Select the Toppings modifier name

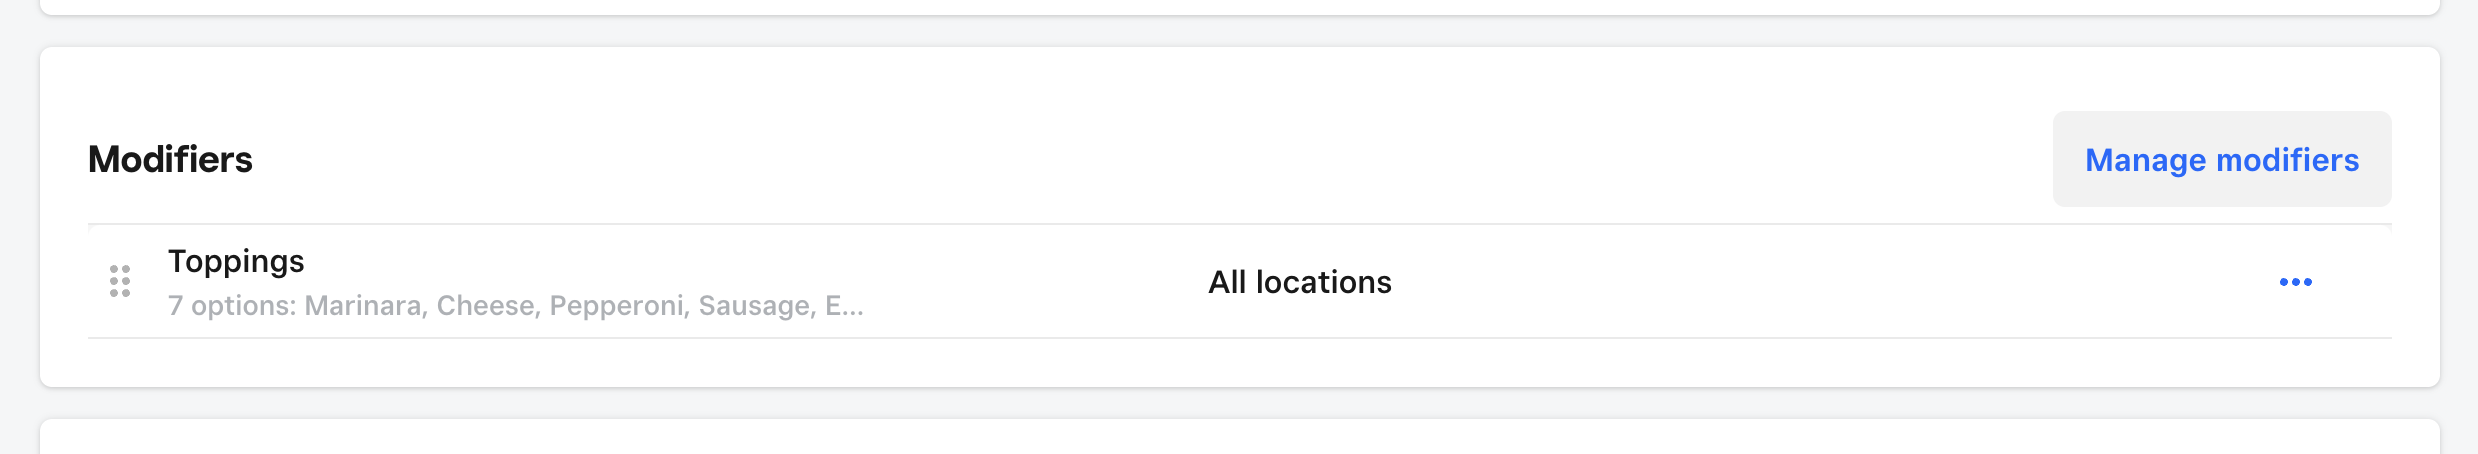236,261
